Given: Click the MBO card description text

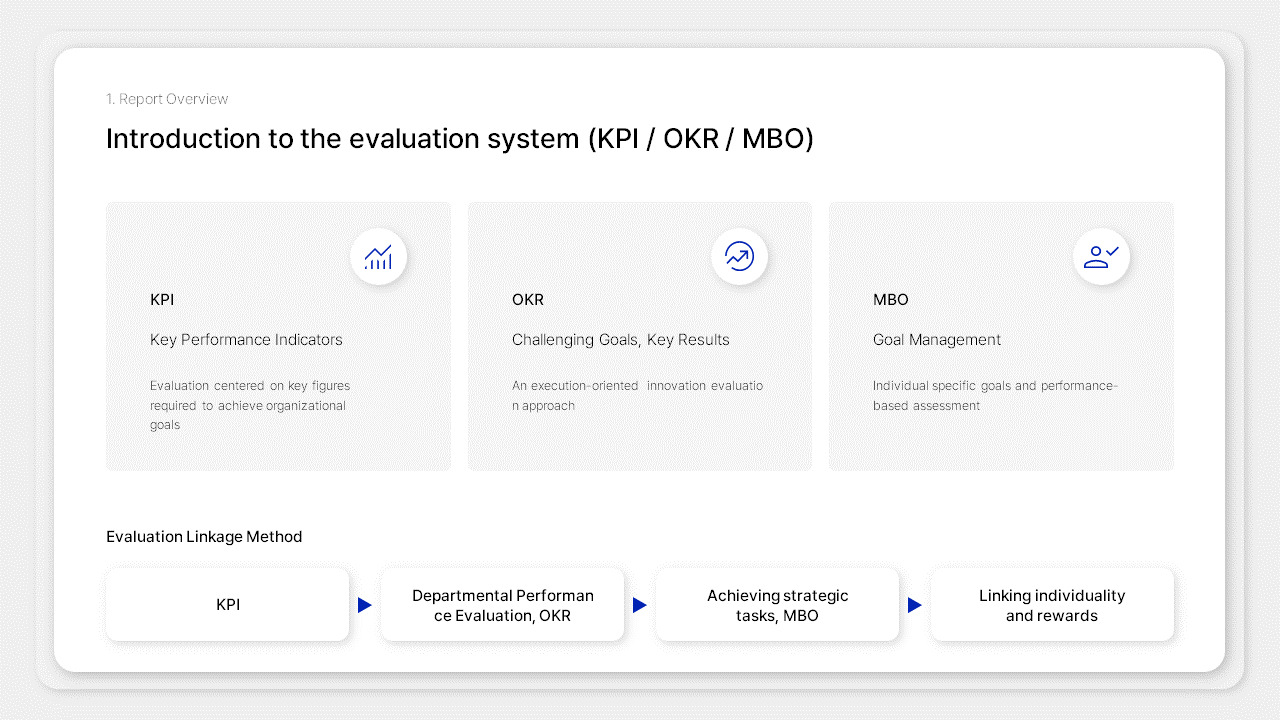Looking at the screenshot, I should pos(996,395).
